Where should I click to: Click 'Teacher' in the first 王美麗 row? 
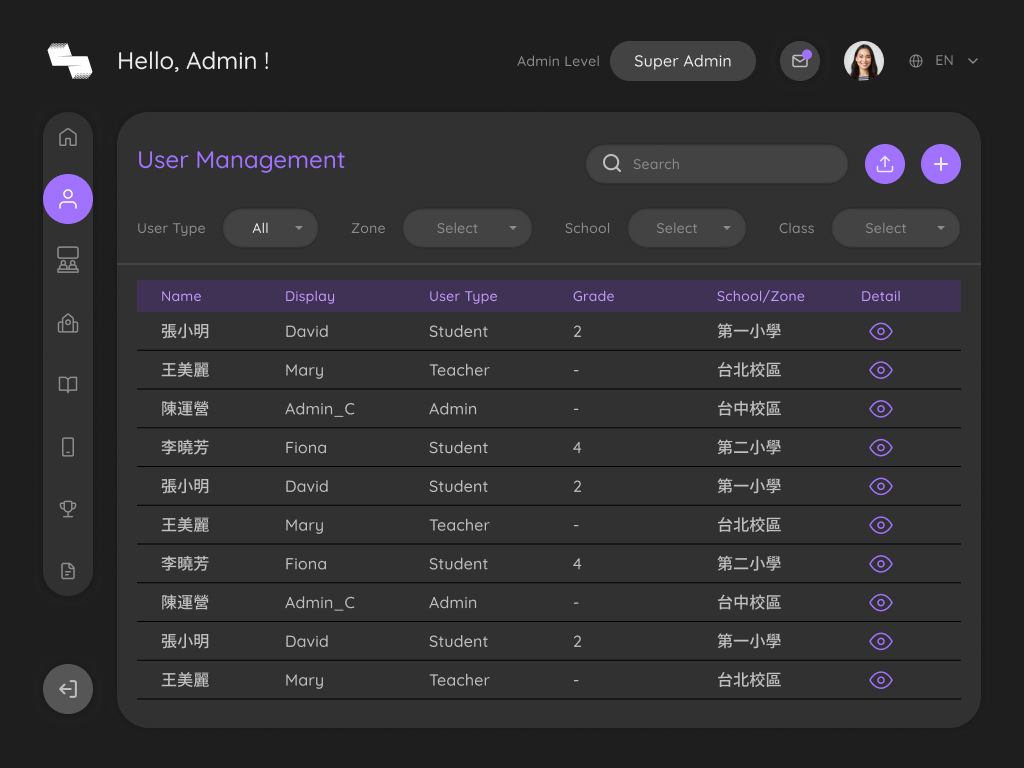[x=459, y=370]
